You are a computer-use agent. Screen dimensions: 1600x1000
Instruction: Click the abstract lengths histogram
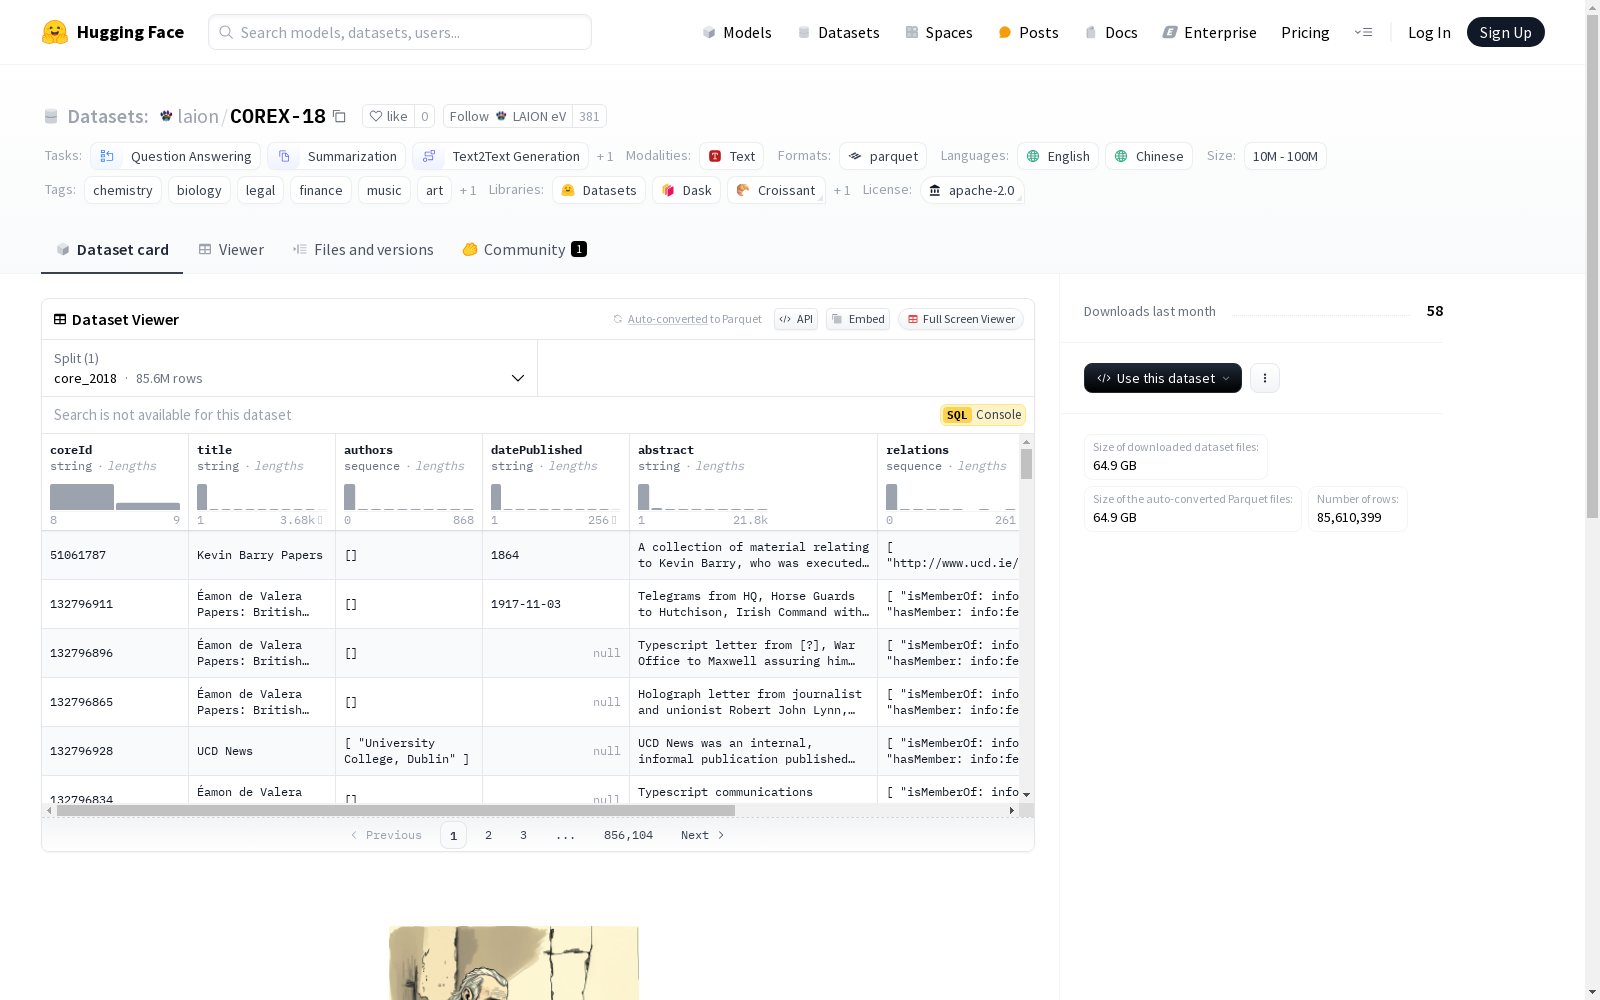703,497
